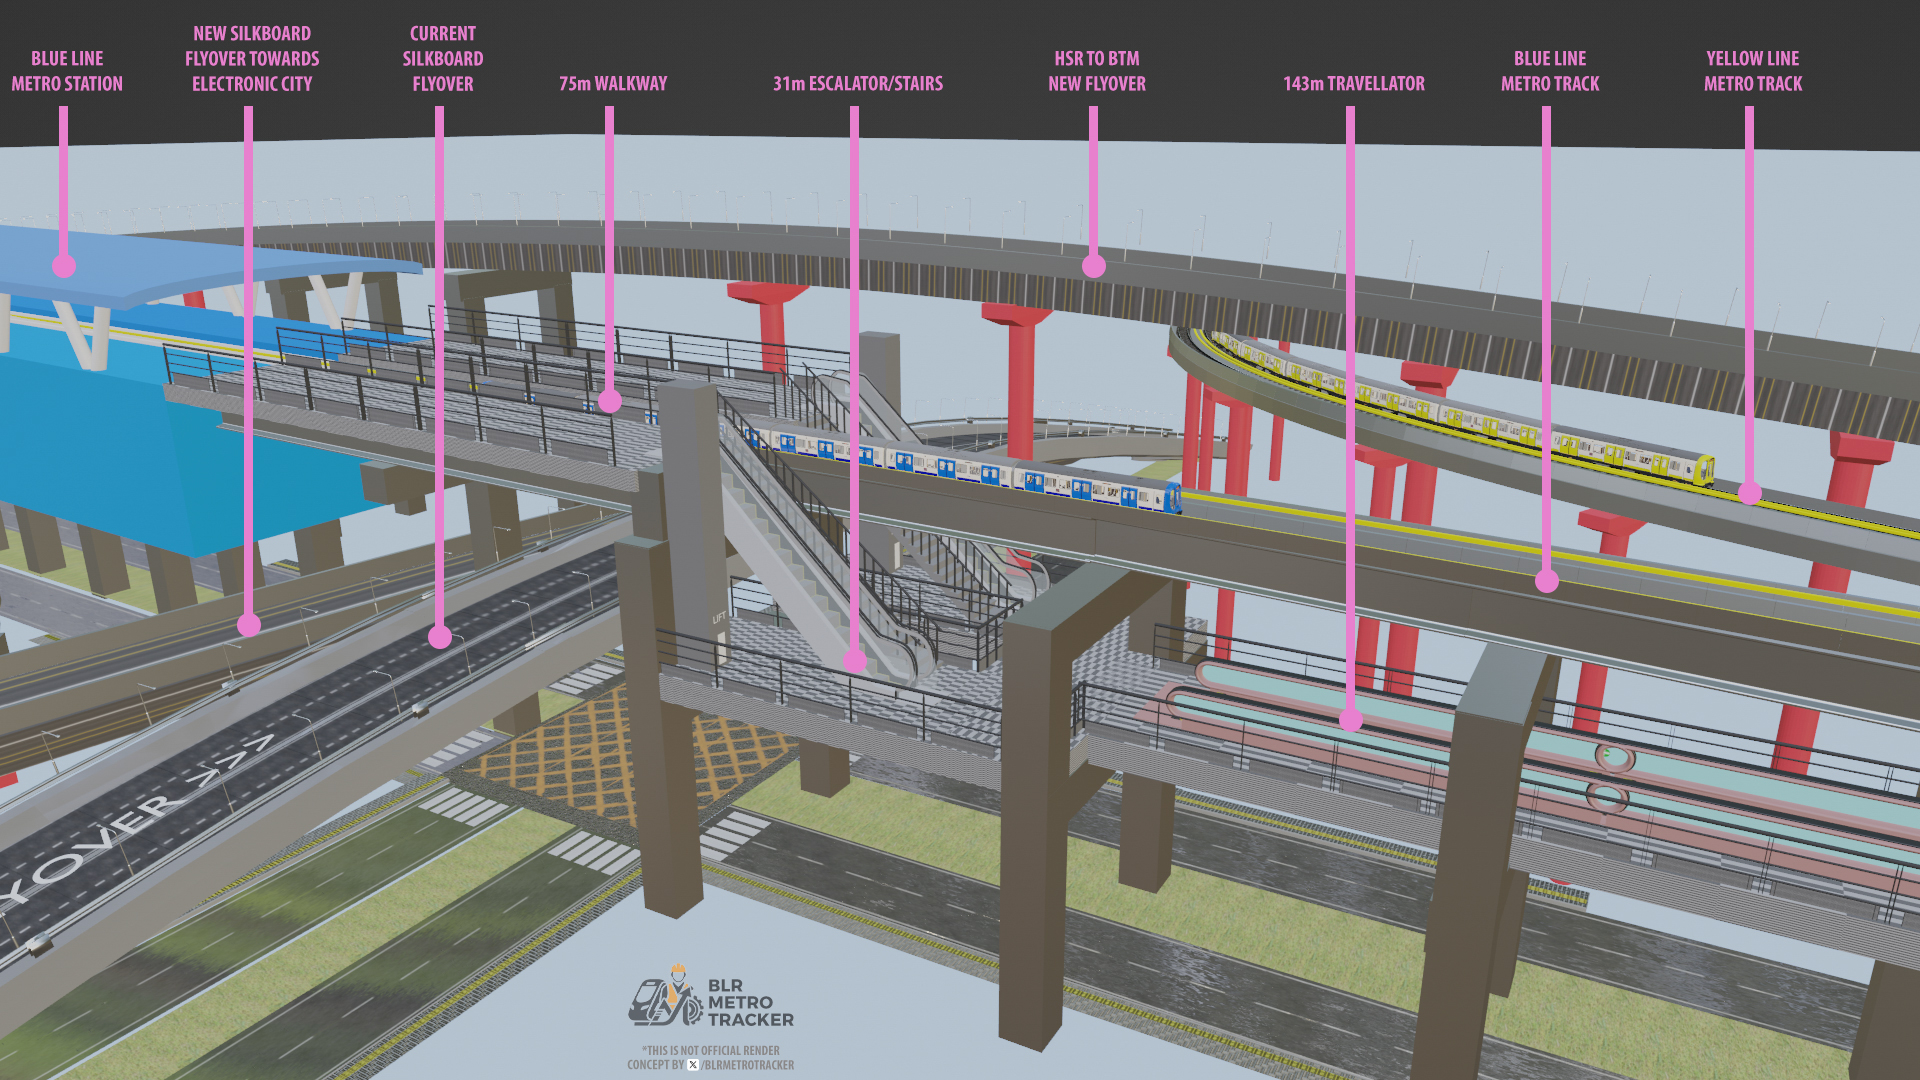The width and height of the screenshot is (1920, 1080).
Task: Click the pink marker dot on current Silkboard flyover
Action: pyautogui.click(x=440, y=636)
